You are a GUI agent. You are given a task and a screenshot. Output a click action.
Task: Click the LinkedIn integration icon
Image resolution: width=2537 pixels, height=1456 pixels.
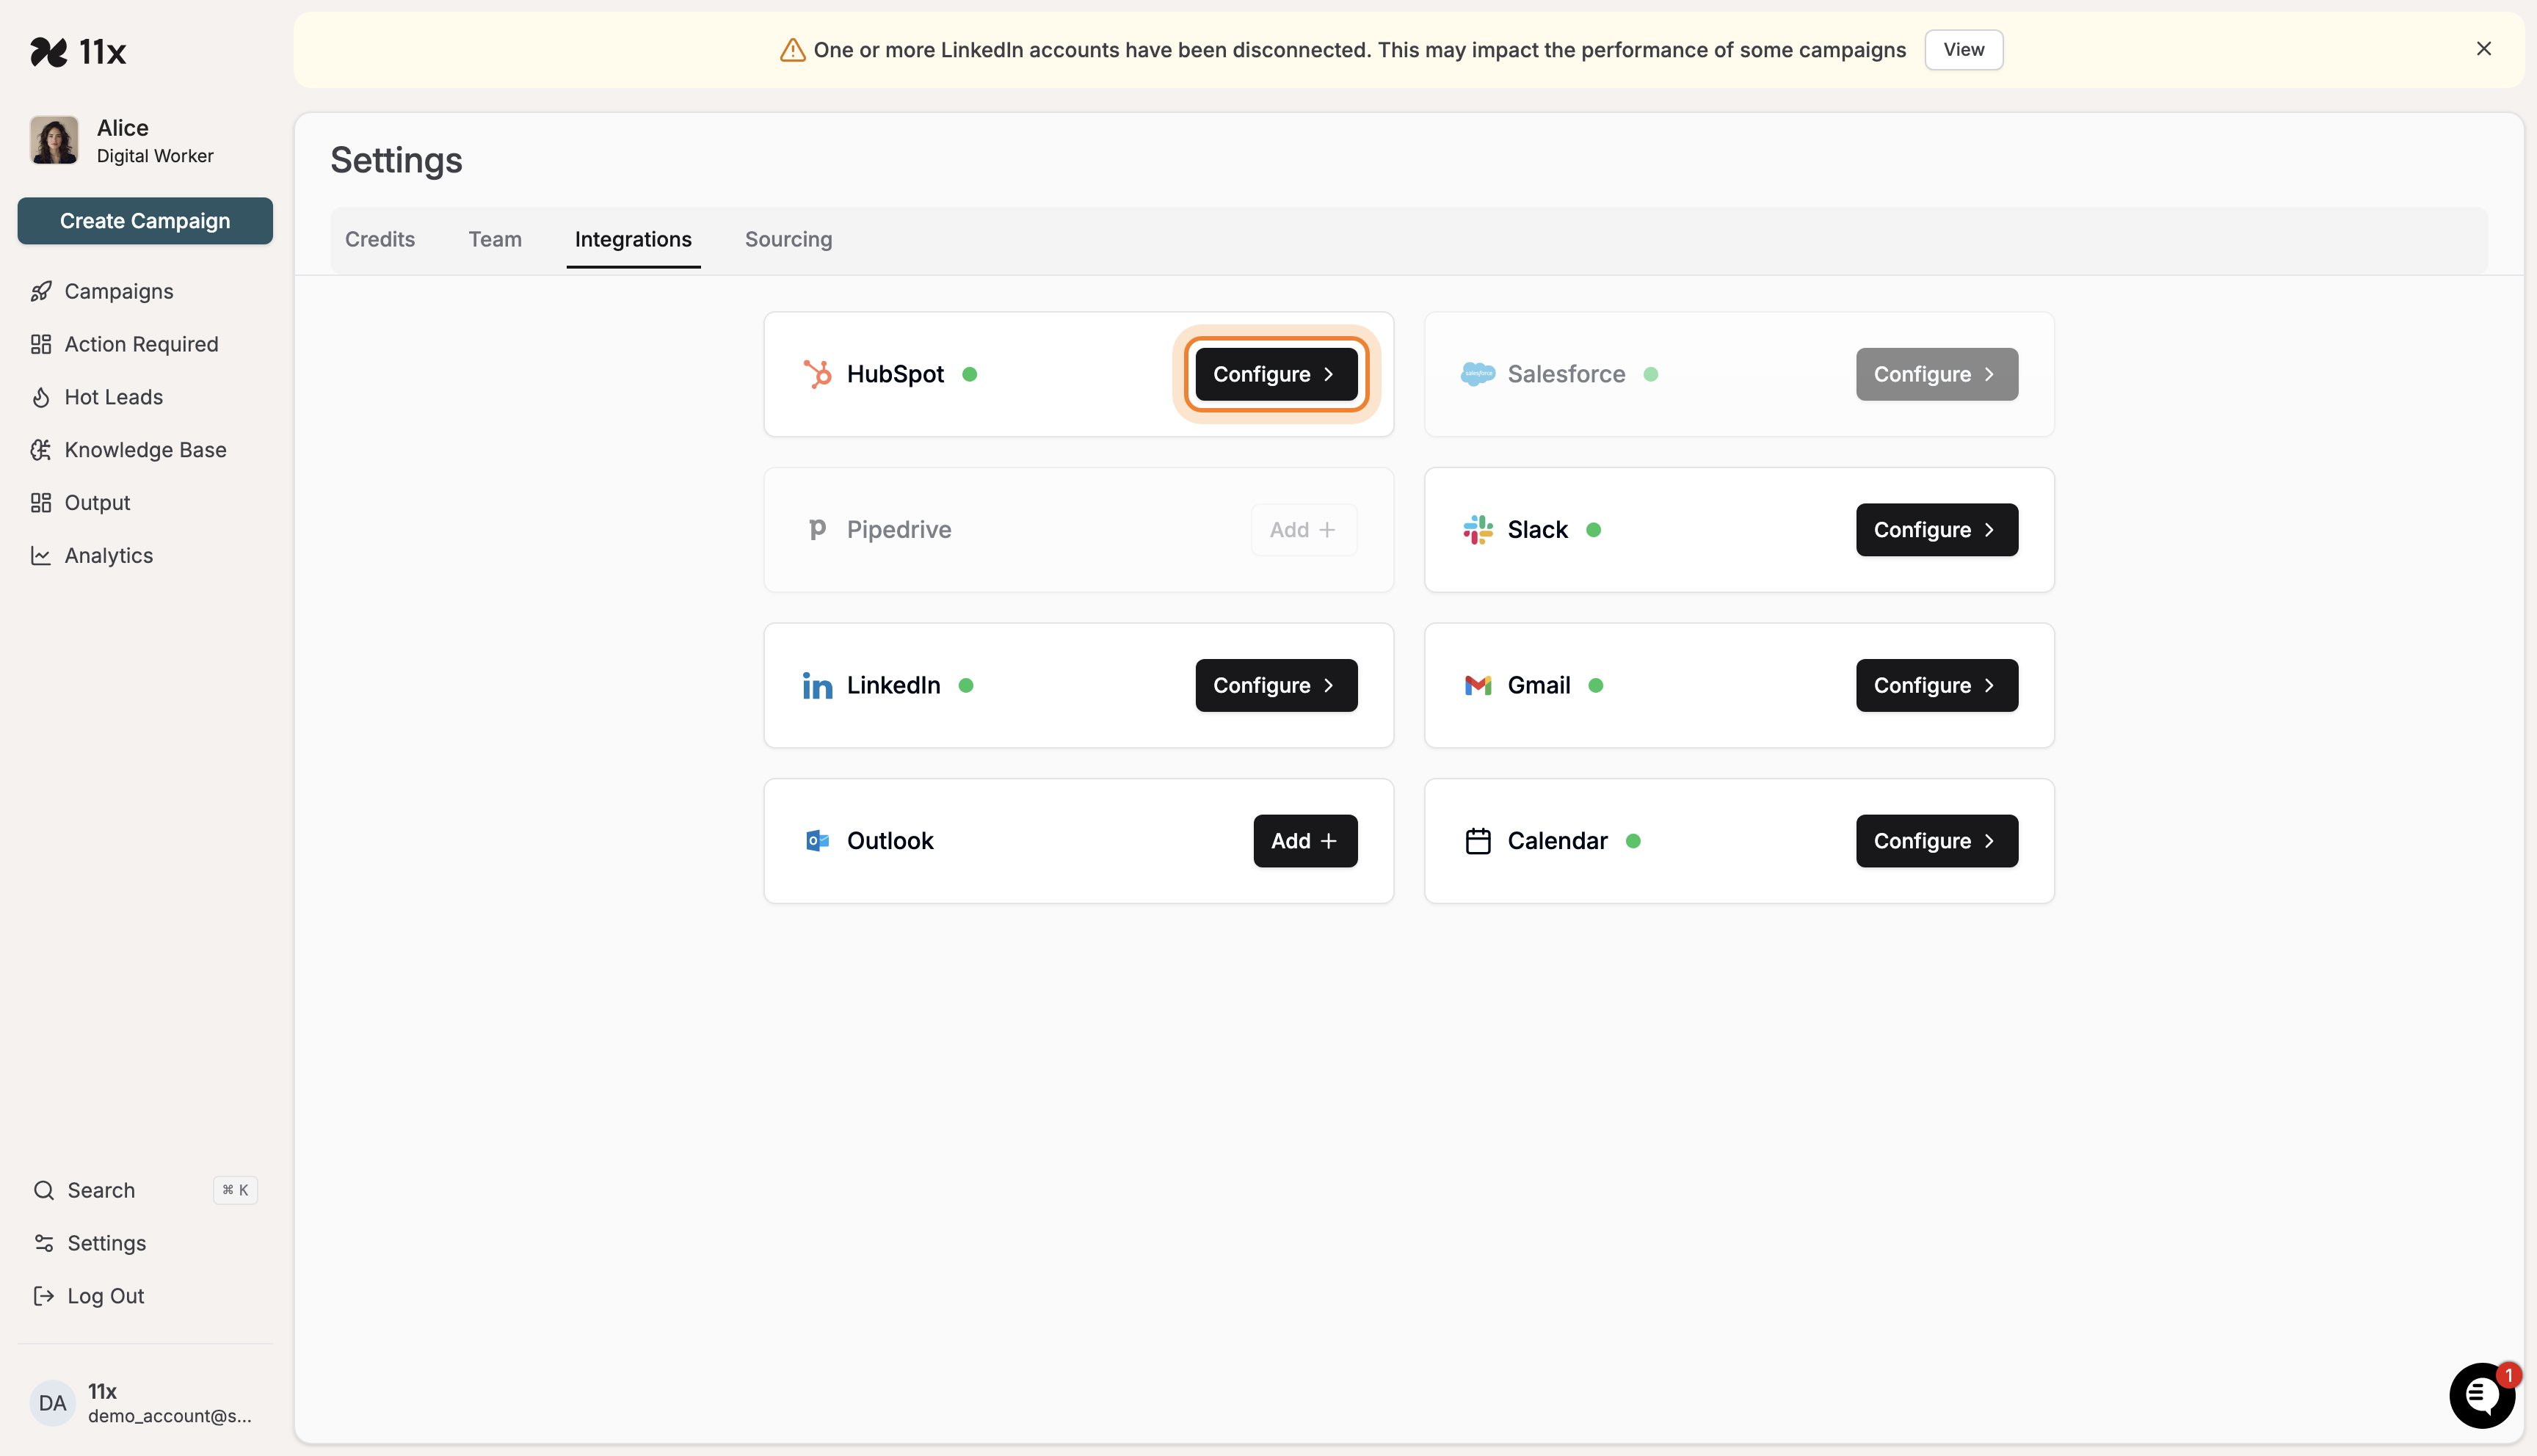pyautogui.click(x=818, y=685)
